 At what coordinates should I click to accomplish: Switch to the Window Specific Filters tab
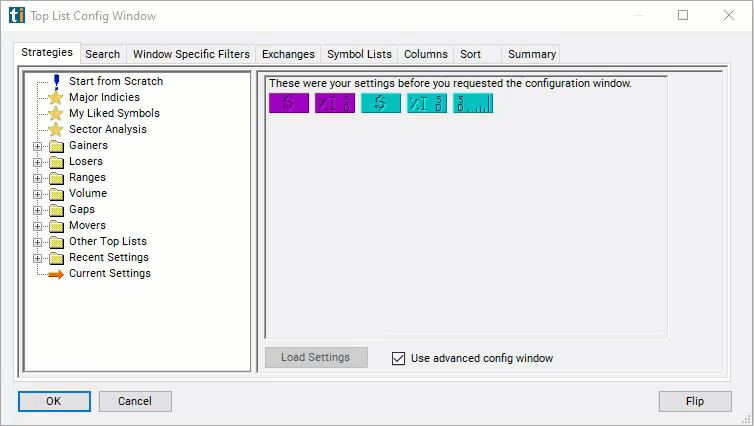pyautogui.click(x=191, y=54)
